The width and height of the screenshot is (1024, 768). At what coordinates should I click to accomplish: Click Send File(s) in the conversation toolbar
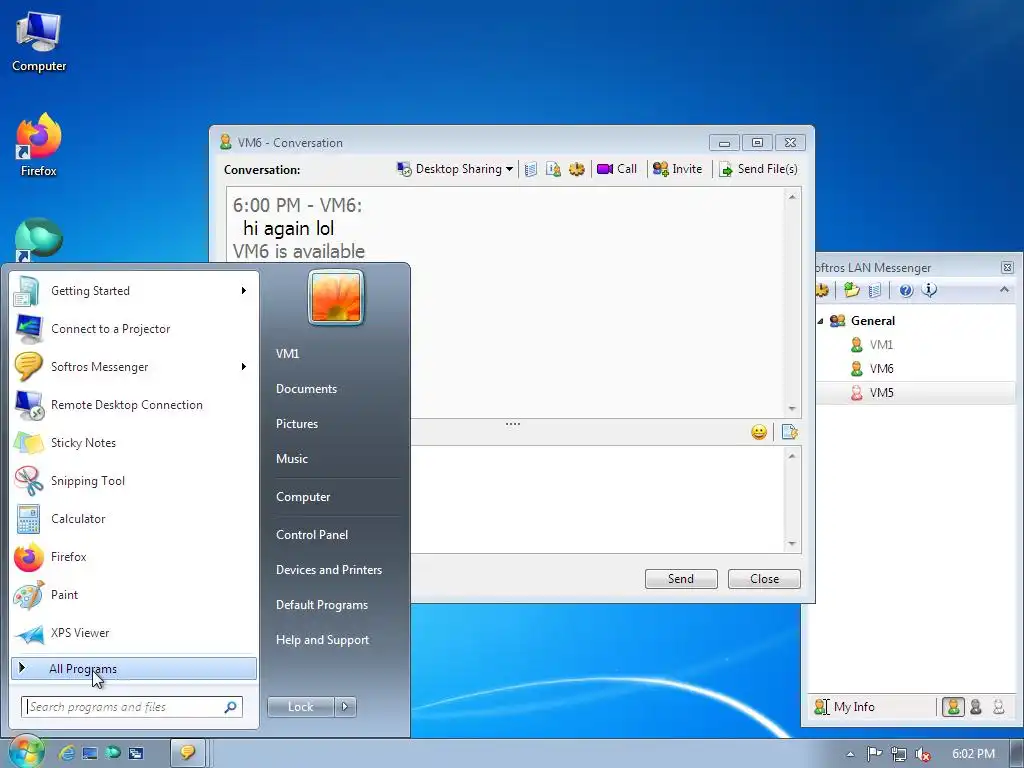(x=758, y=169)
